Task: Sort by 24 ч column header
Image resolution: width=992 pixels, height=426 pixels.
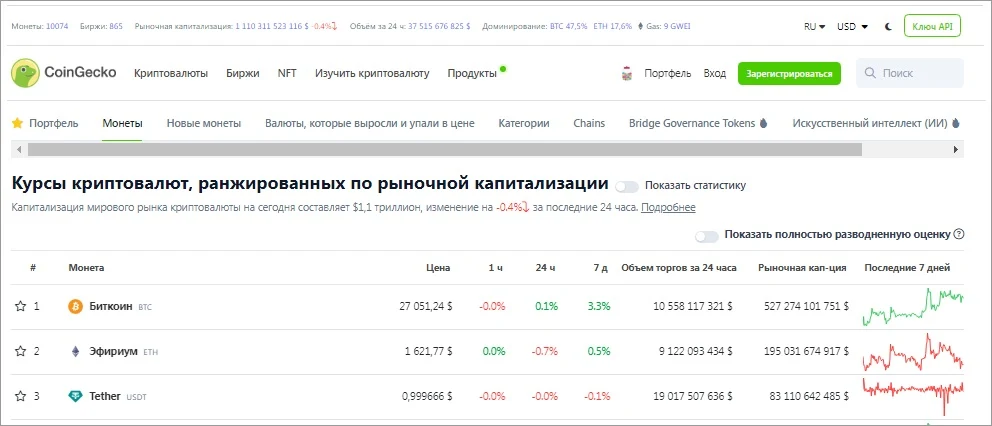Action: pyautogui.click(x=545, y=268)
